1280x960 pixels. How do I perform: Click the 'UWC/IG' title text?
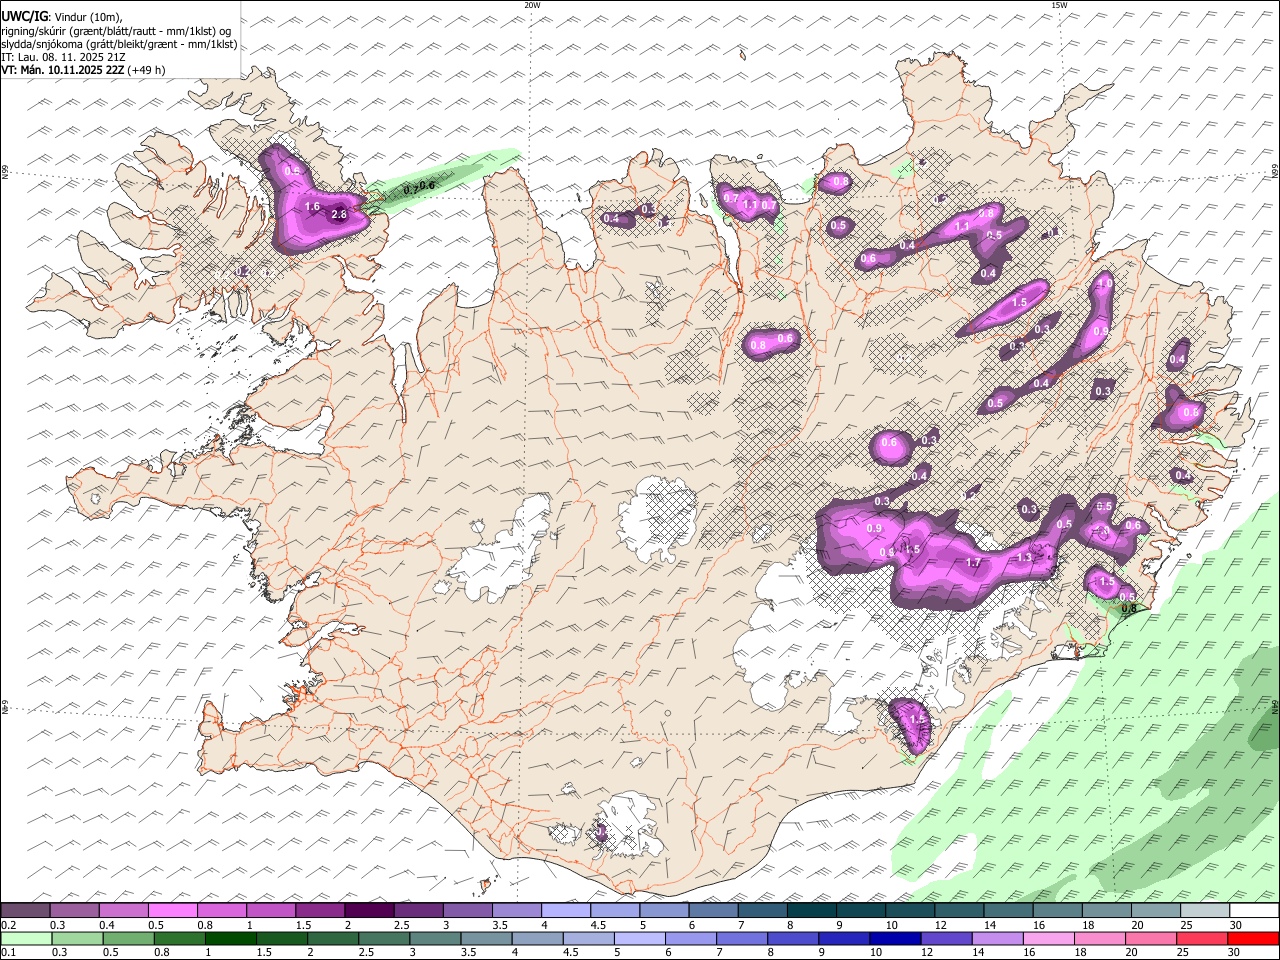point(24,17)
